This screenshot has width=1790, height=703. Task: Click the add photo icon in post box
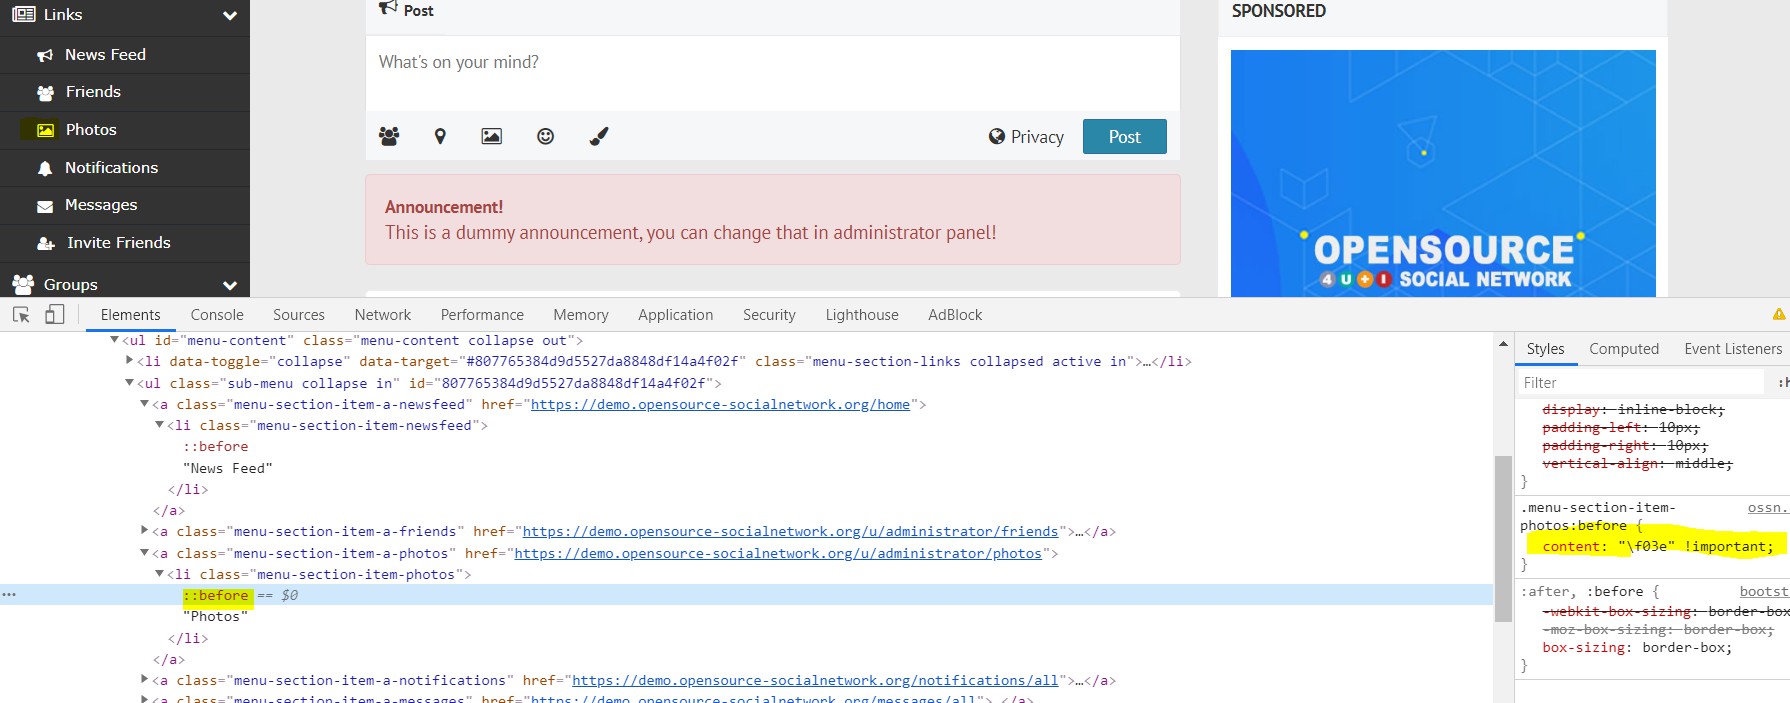pyautogui.click(x=491, y=136)
